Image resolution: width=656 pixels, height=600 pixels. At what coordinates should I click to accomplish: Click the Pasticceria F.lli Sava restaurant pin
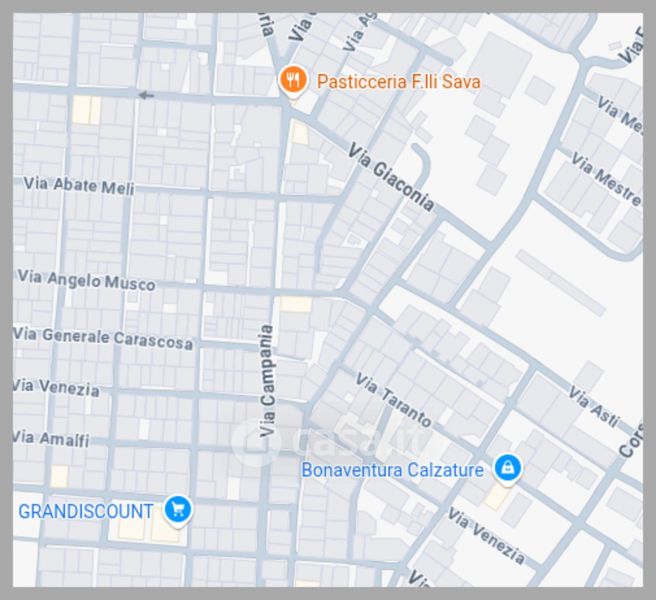pos(294,80)
